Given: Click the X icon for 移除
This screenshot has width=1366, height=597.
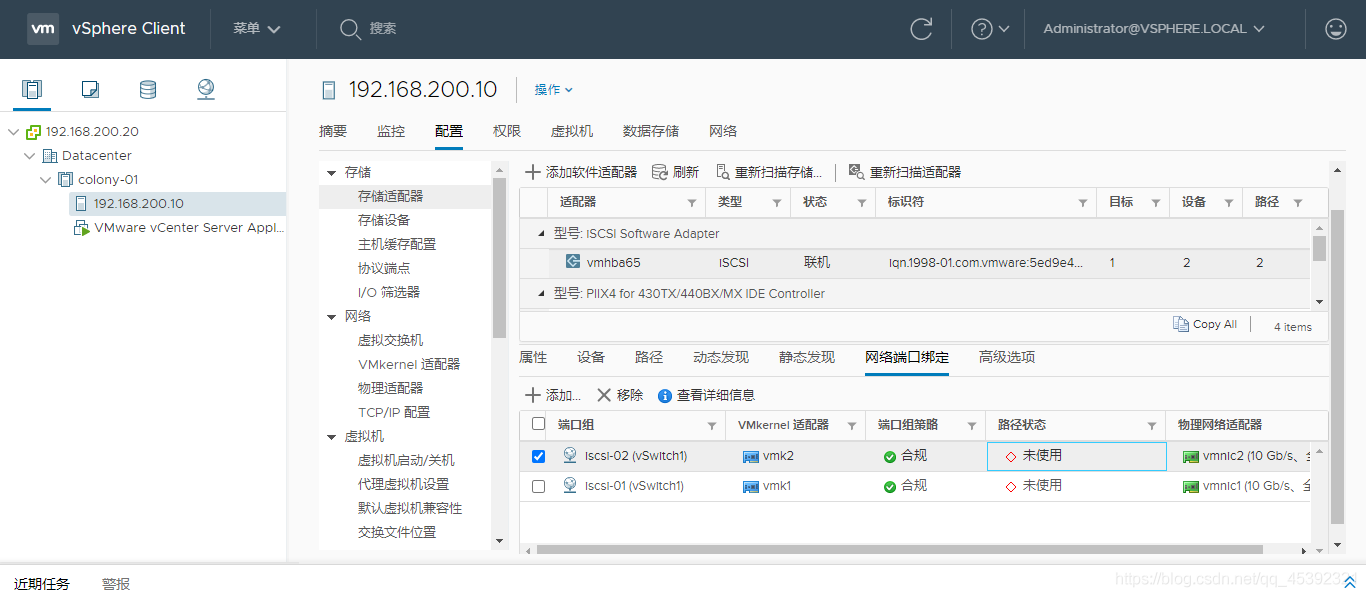Looking at the screenshot, I should pyautogui.click(x=604, y=395).
